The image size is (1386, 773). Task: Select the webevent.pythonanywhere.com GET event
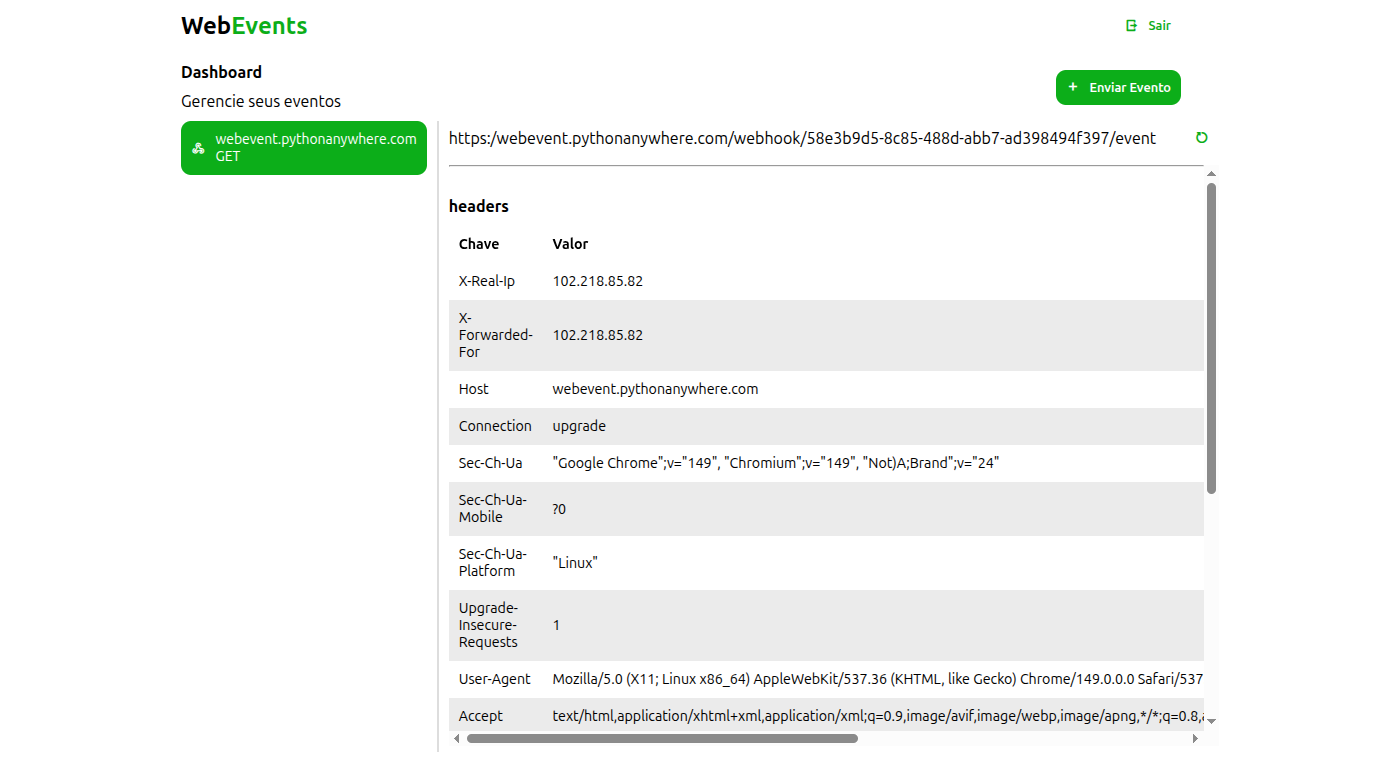(304, 148)
